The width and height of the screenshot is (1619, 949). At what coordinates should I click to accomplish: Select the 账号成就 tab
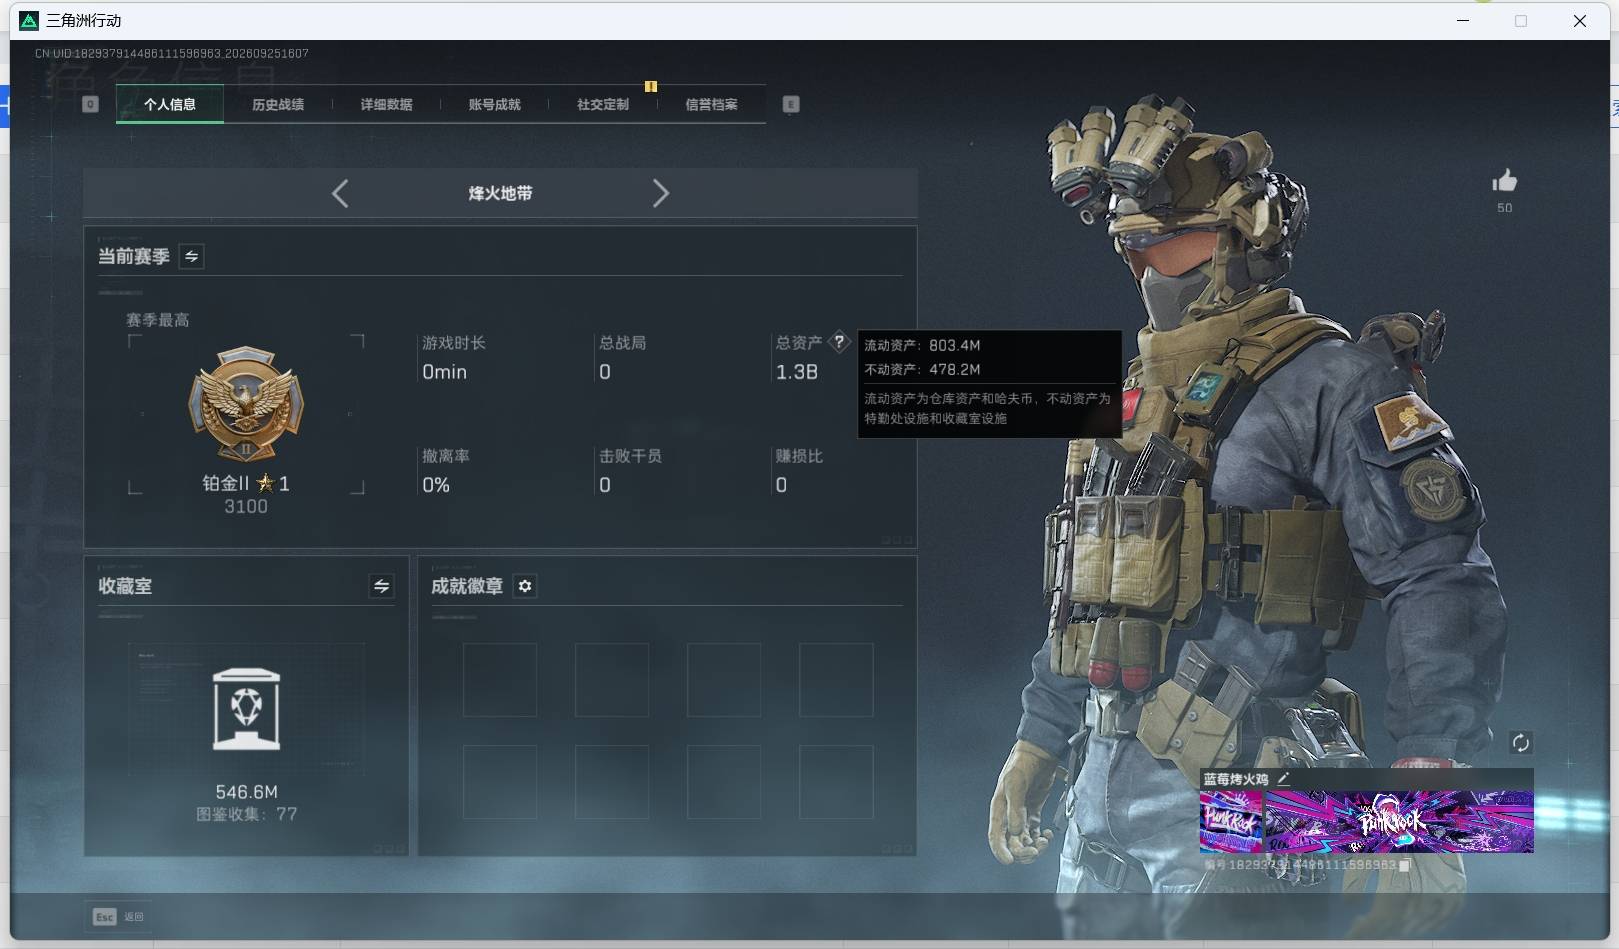tap(494, 105)
